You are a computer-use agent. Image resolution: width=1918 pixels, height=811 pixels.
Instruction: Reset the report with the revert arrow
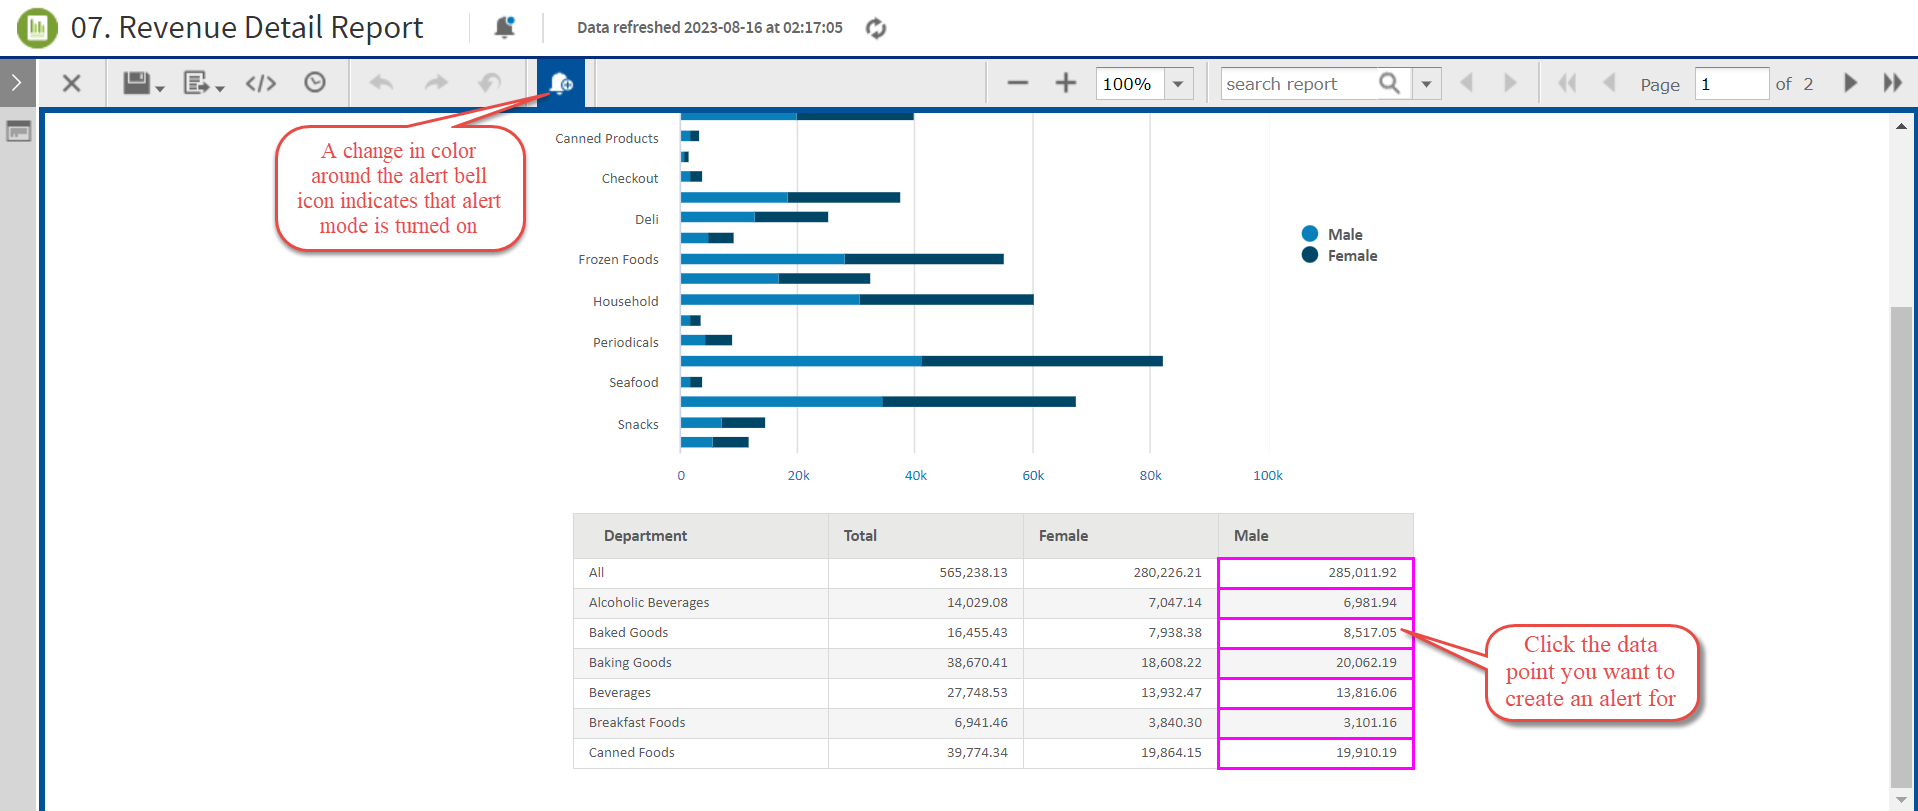point(490,83)
